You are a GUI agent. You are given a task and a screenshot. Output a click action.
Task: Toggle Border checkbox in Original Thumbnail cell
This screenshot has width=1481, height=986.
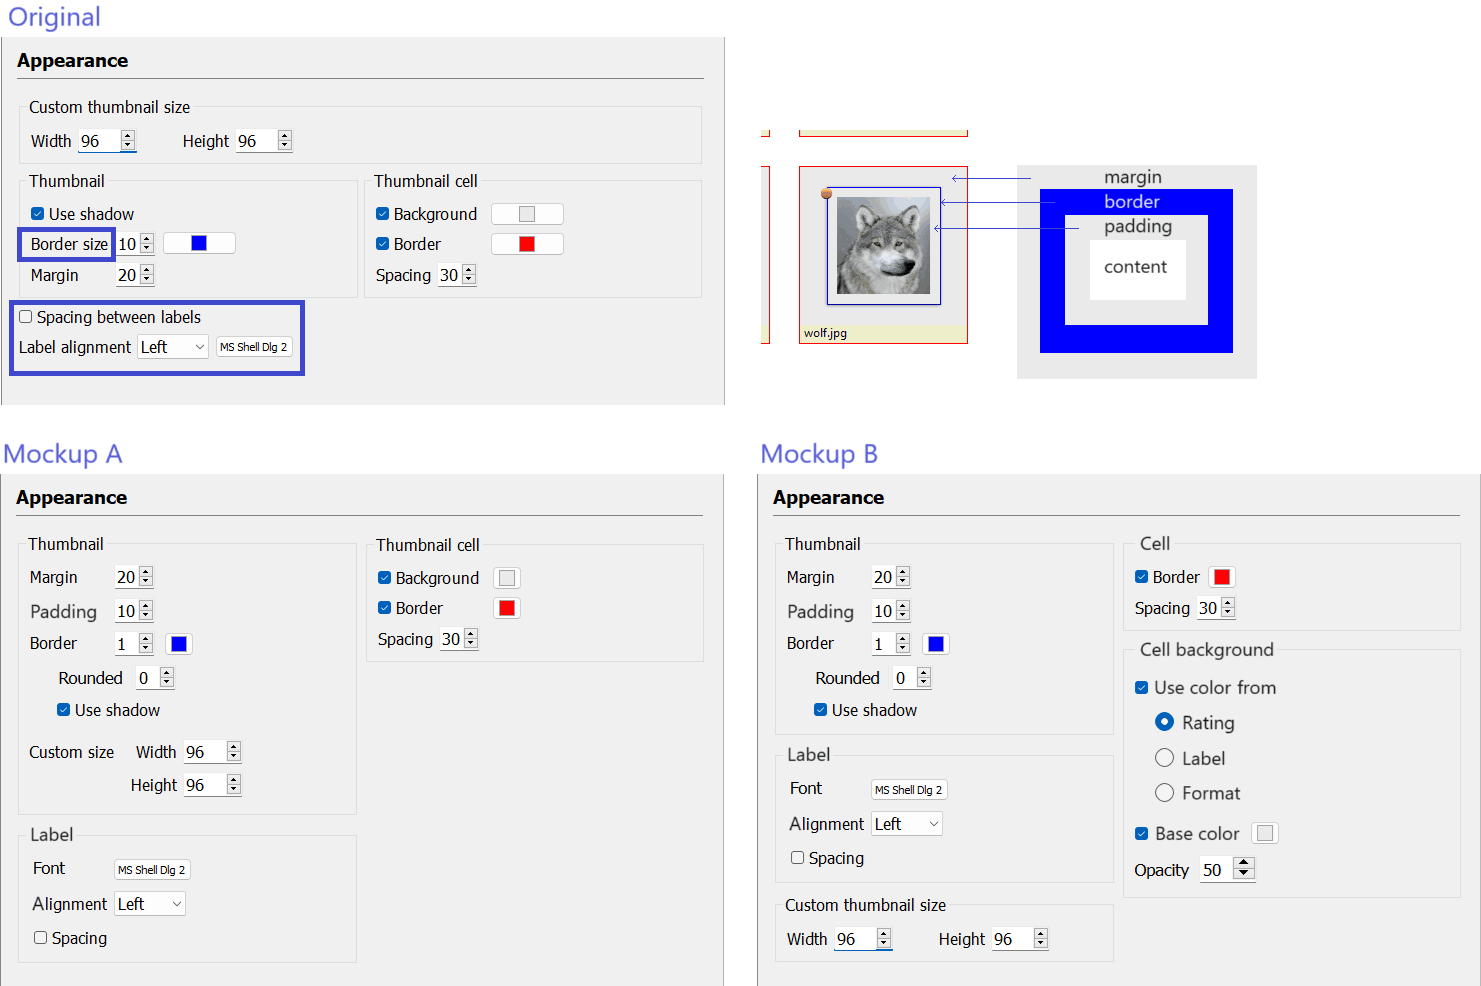[382, 244]
